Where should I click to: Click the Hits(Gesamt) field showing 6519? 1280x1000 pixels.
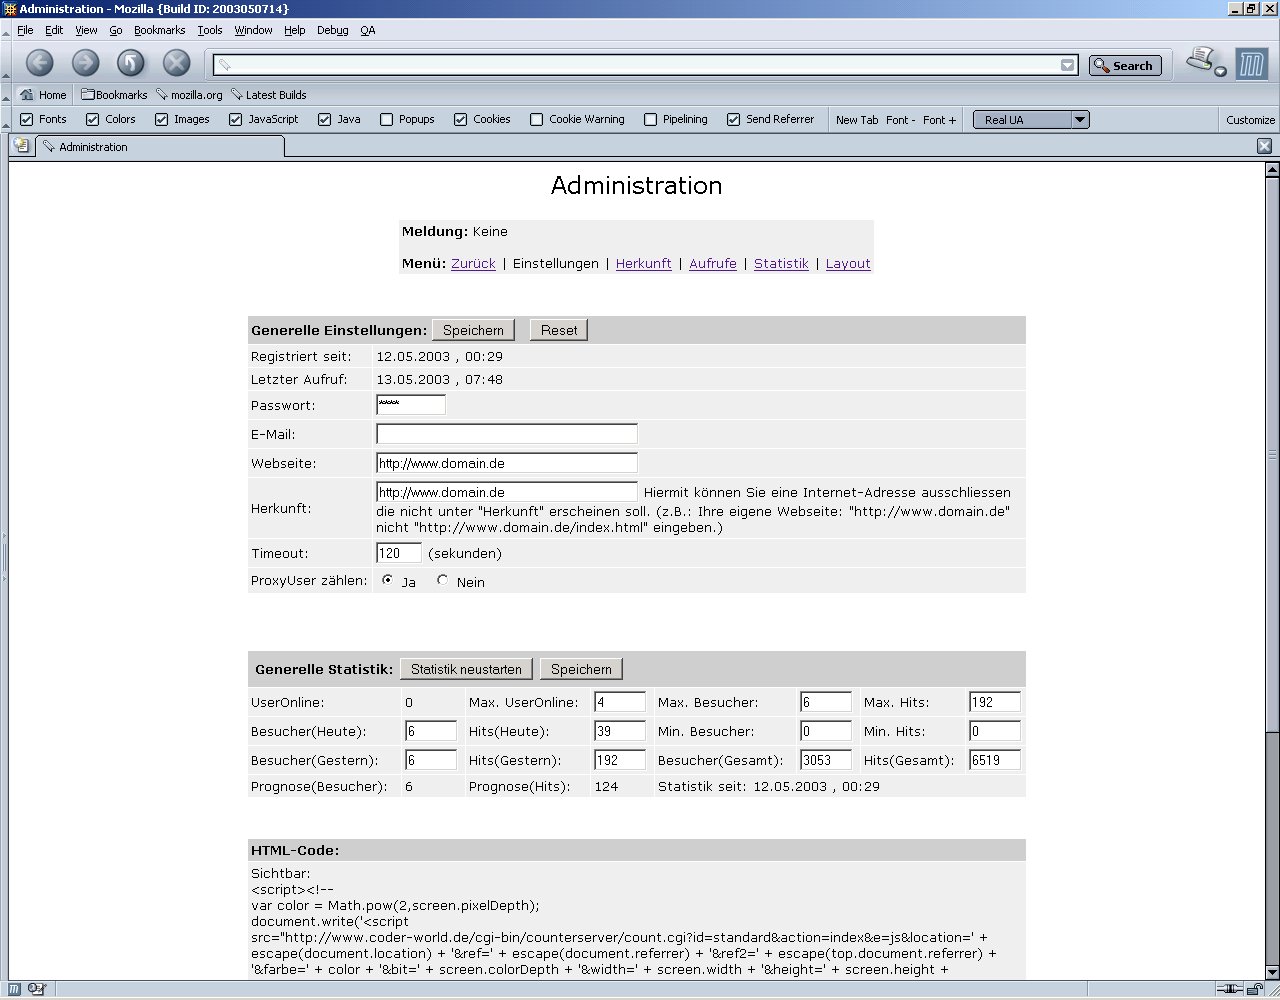(x=995, y=760)
